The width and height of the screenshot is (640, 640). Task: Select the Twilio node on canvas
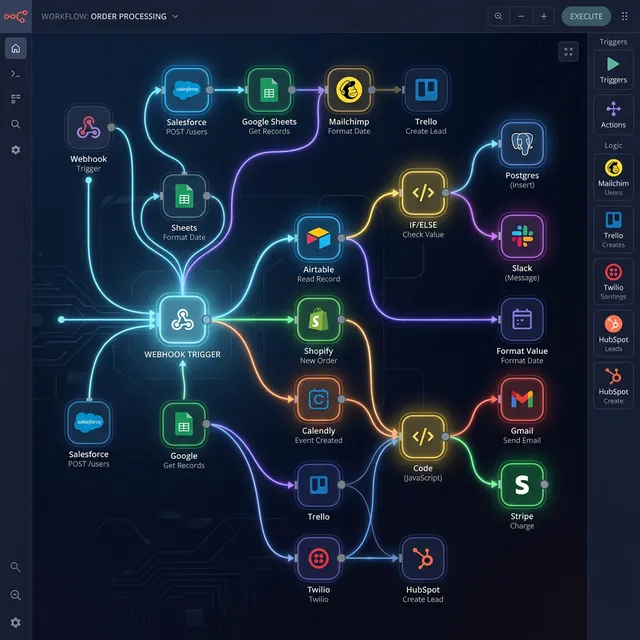coord(318,558)
